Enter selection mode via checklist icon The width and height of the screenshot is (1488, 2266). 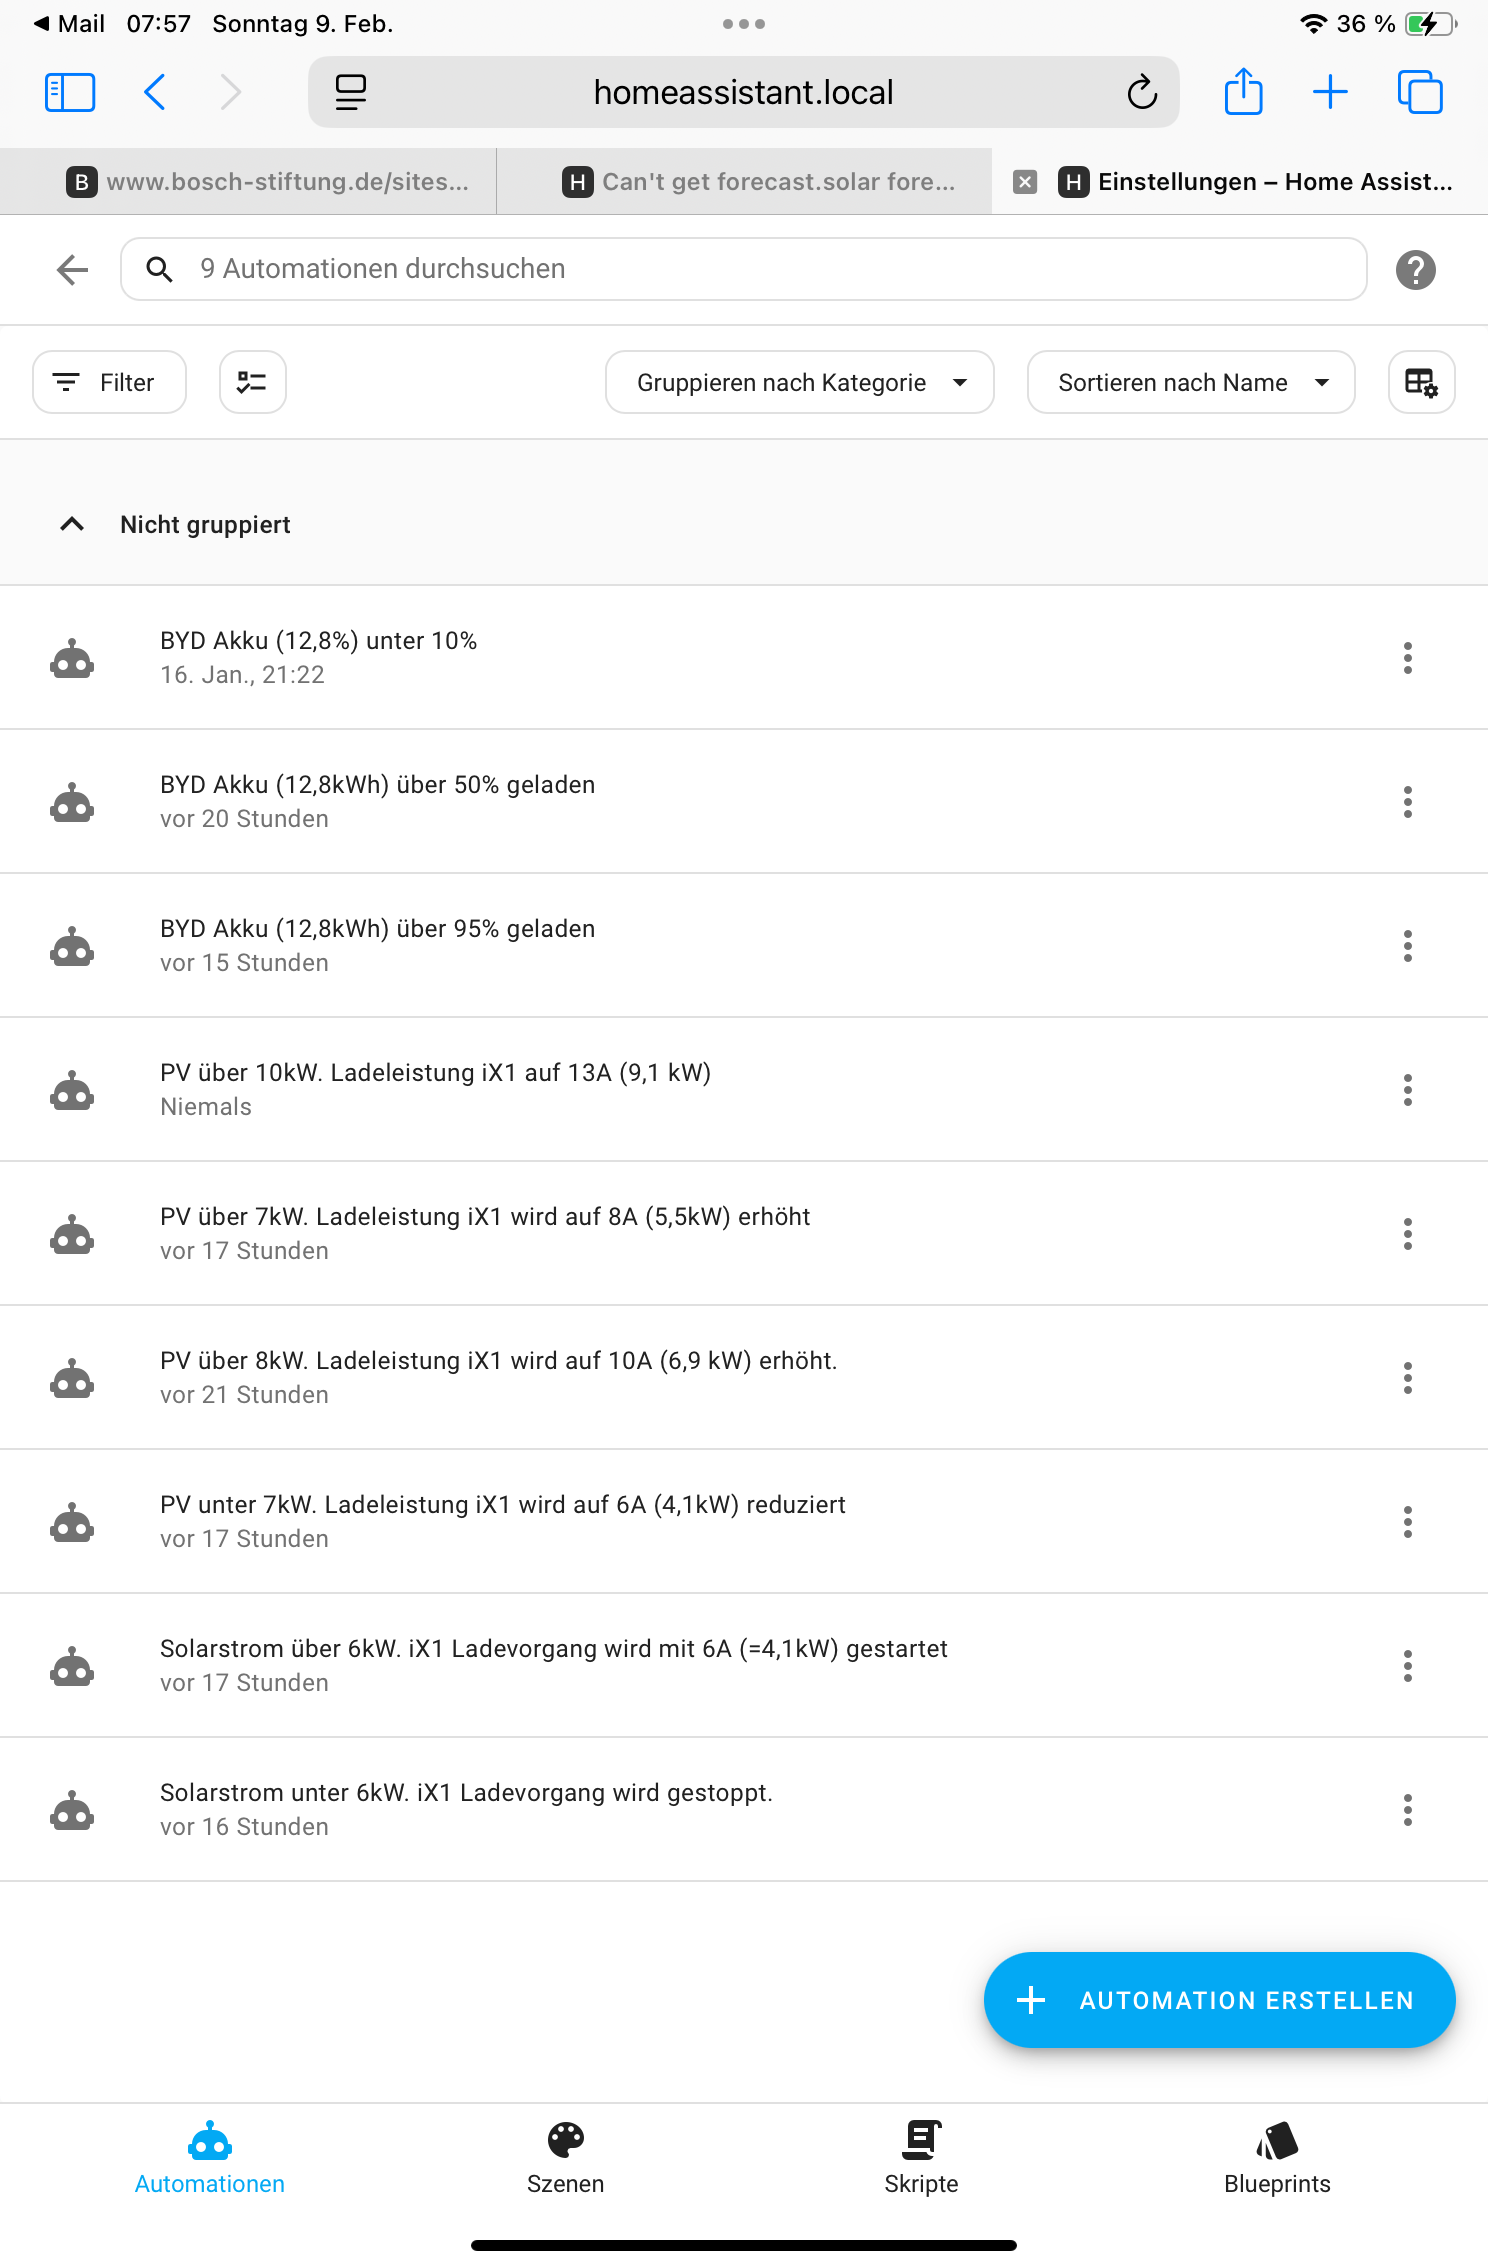coord(252,382)
